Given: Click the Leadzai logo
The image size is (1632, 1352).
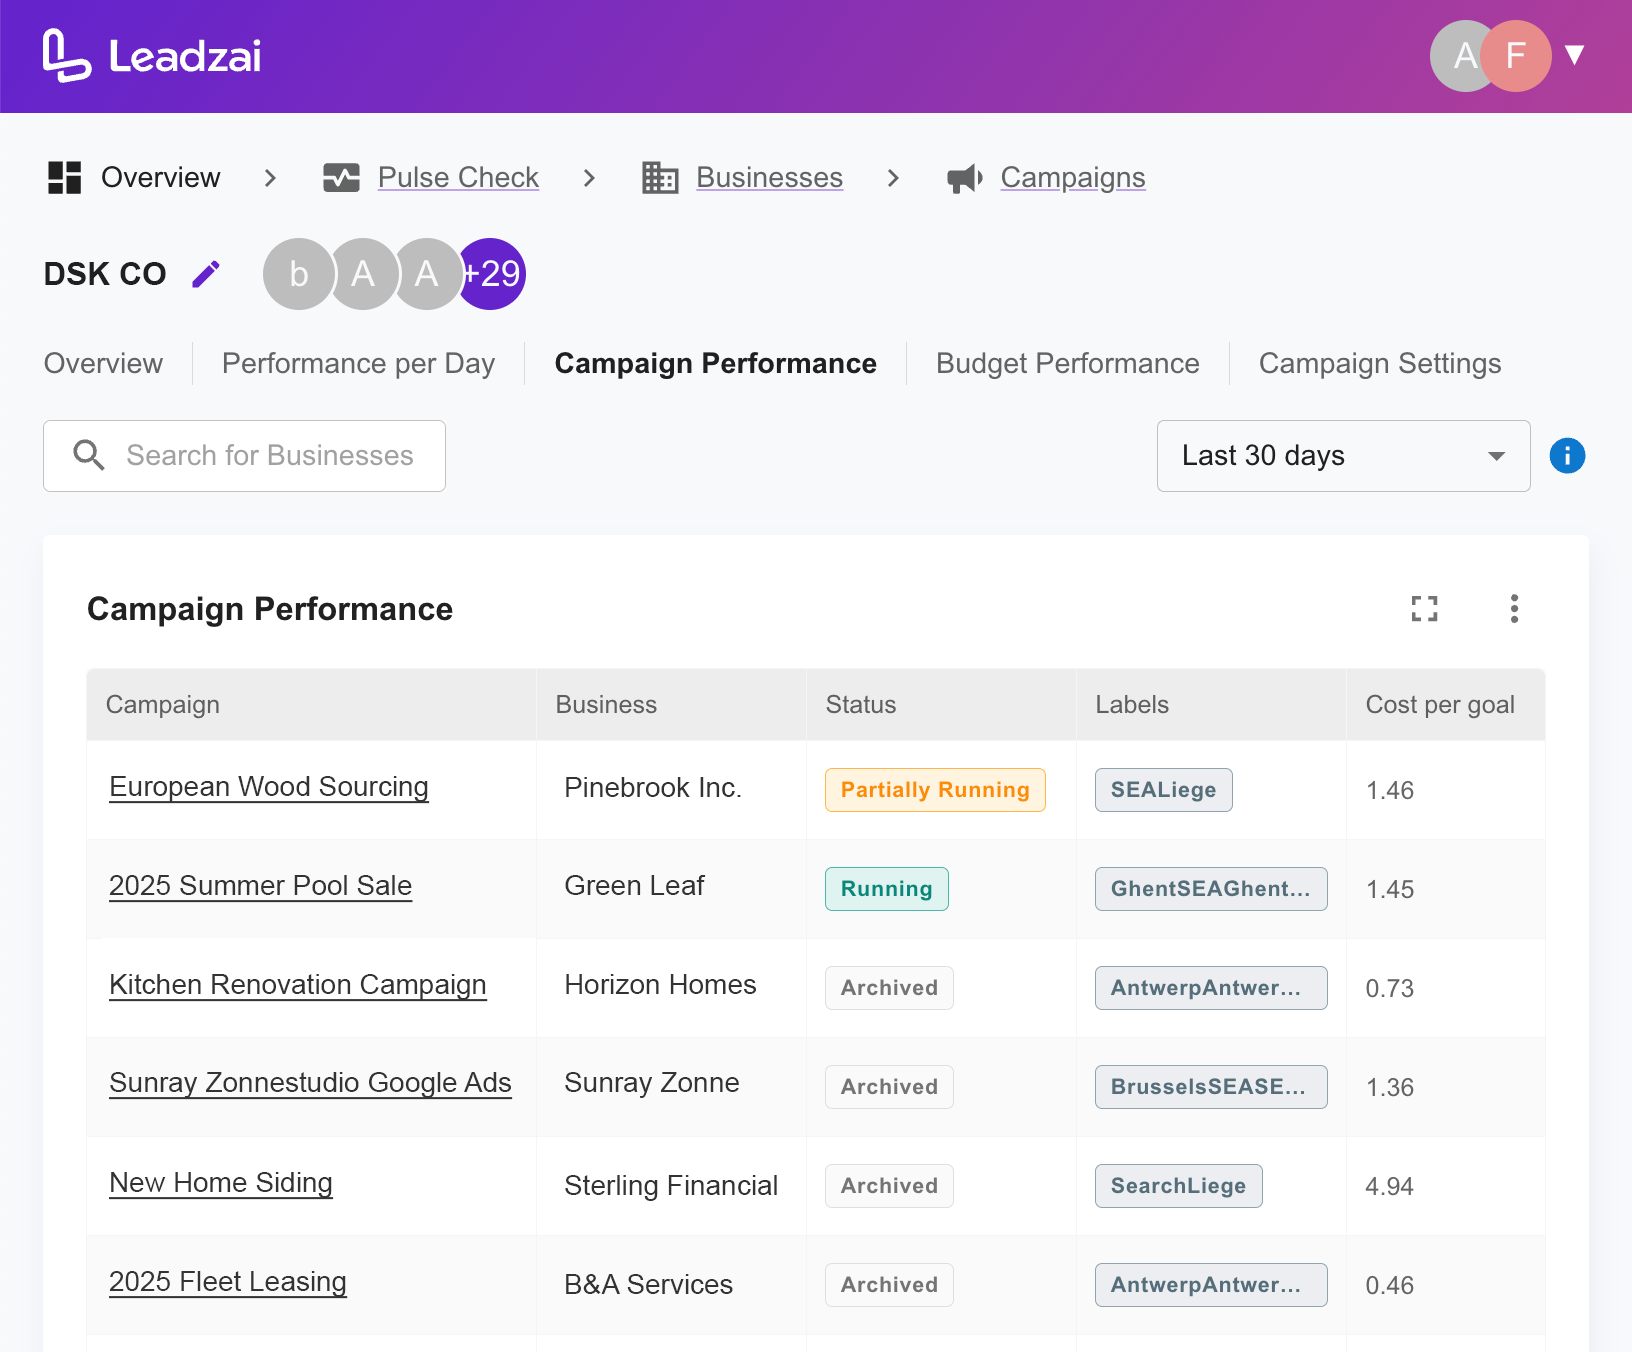Looking at the screenshot, I should click(x=152, y=56).
